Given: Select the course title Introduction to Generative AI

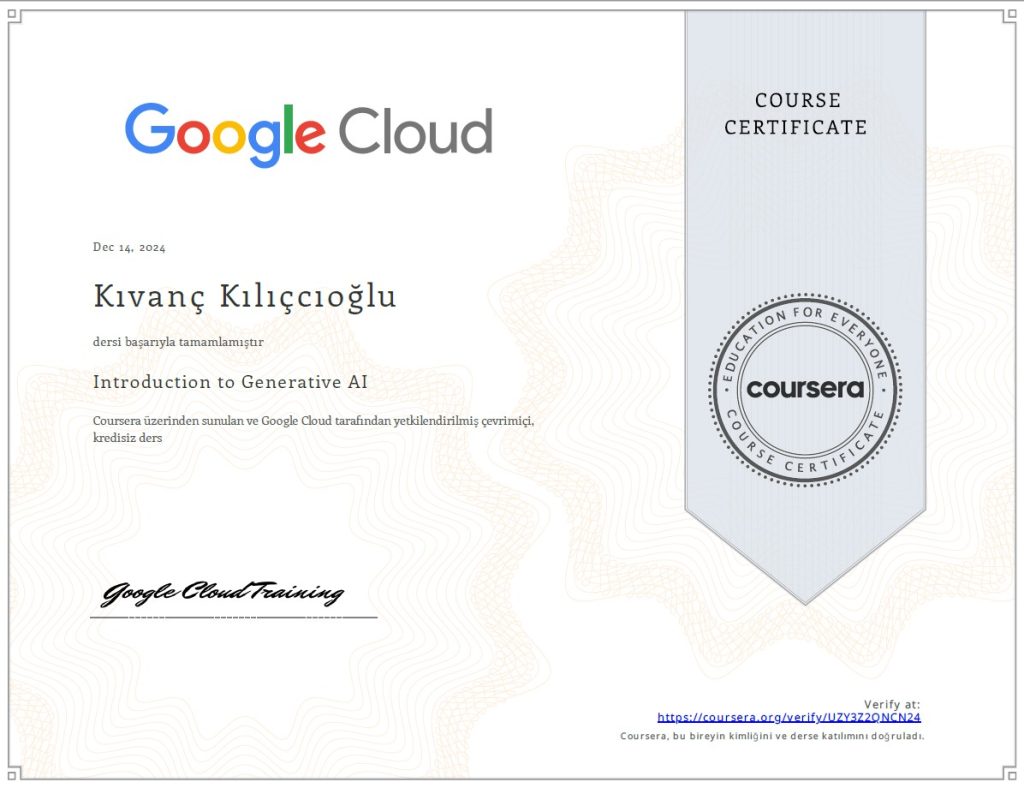Looking at the screenshot, I should (x=230, y=381).
